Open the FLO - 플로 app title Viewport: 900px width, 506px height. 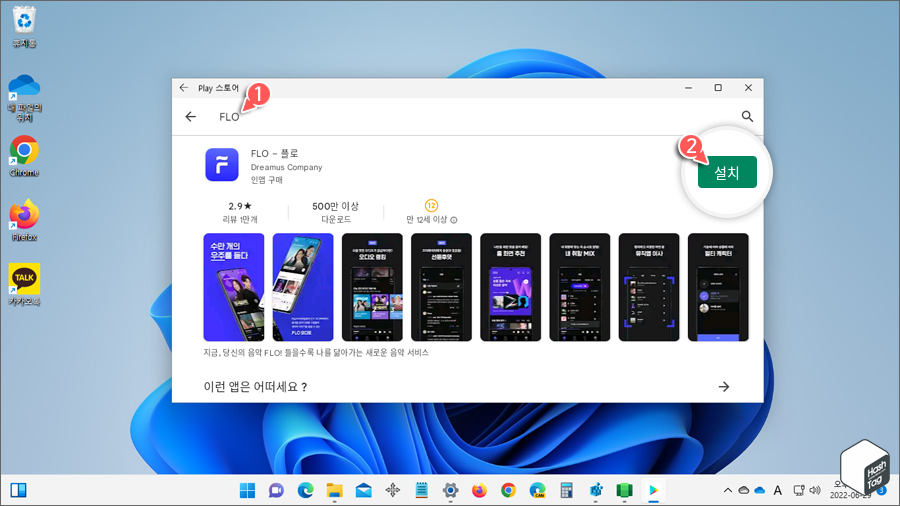coord(274,154)
